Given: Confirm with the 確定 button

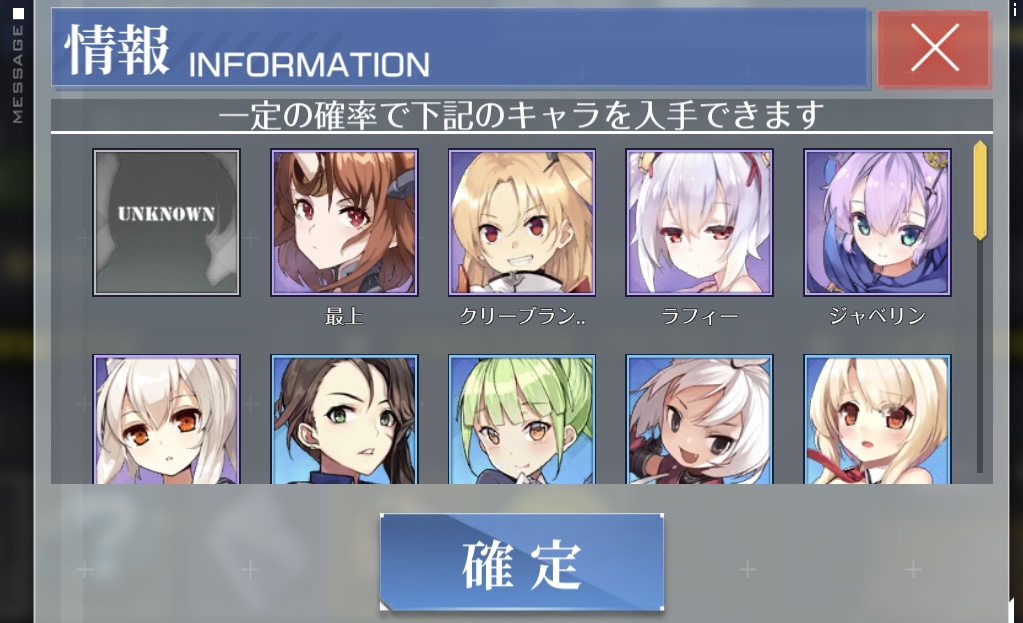Looking at the screenshot, I should pos(522,562).
